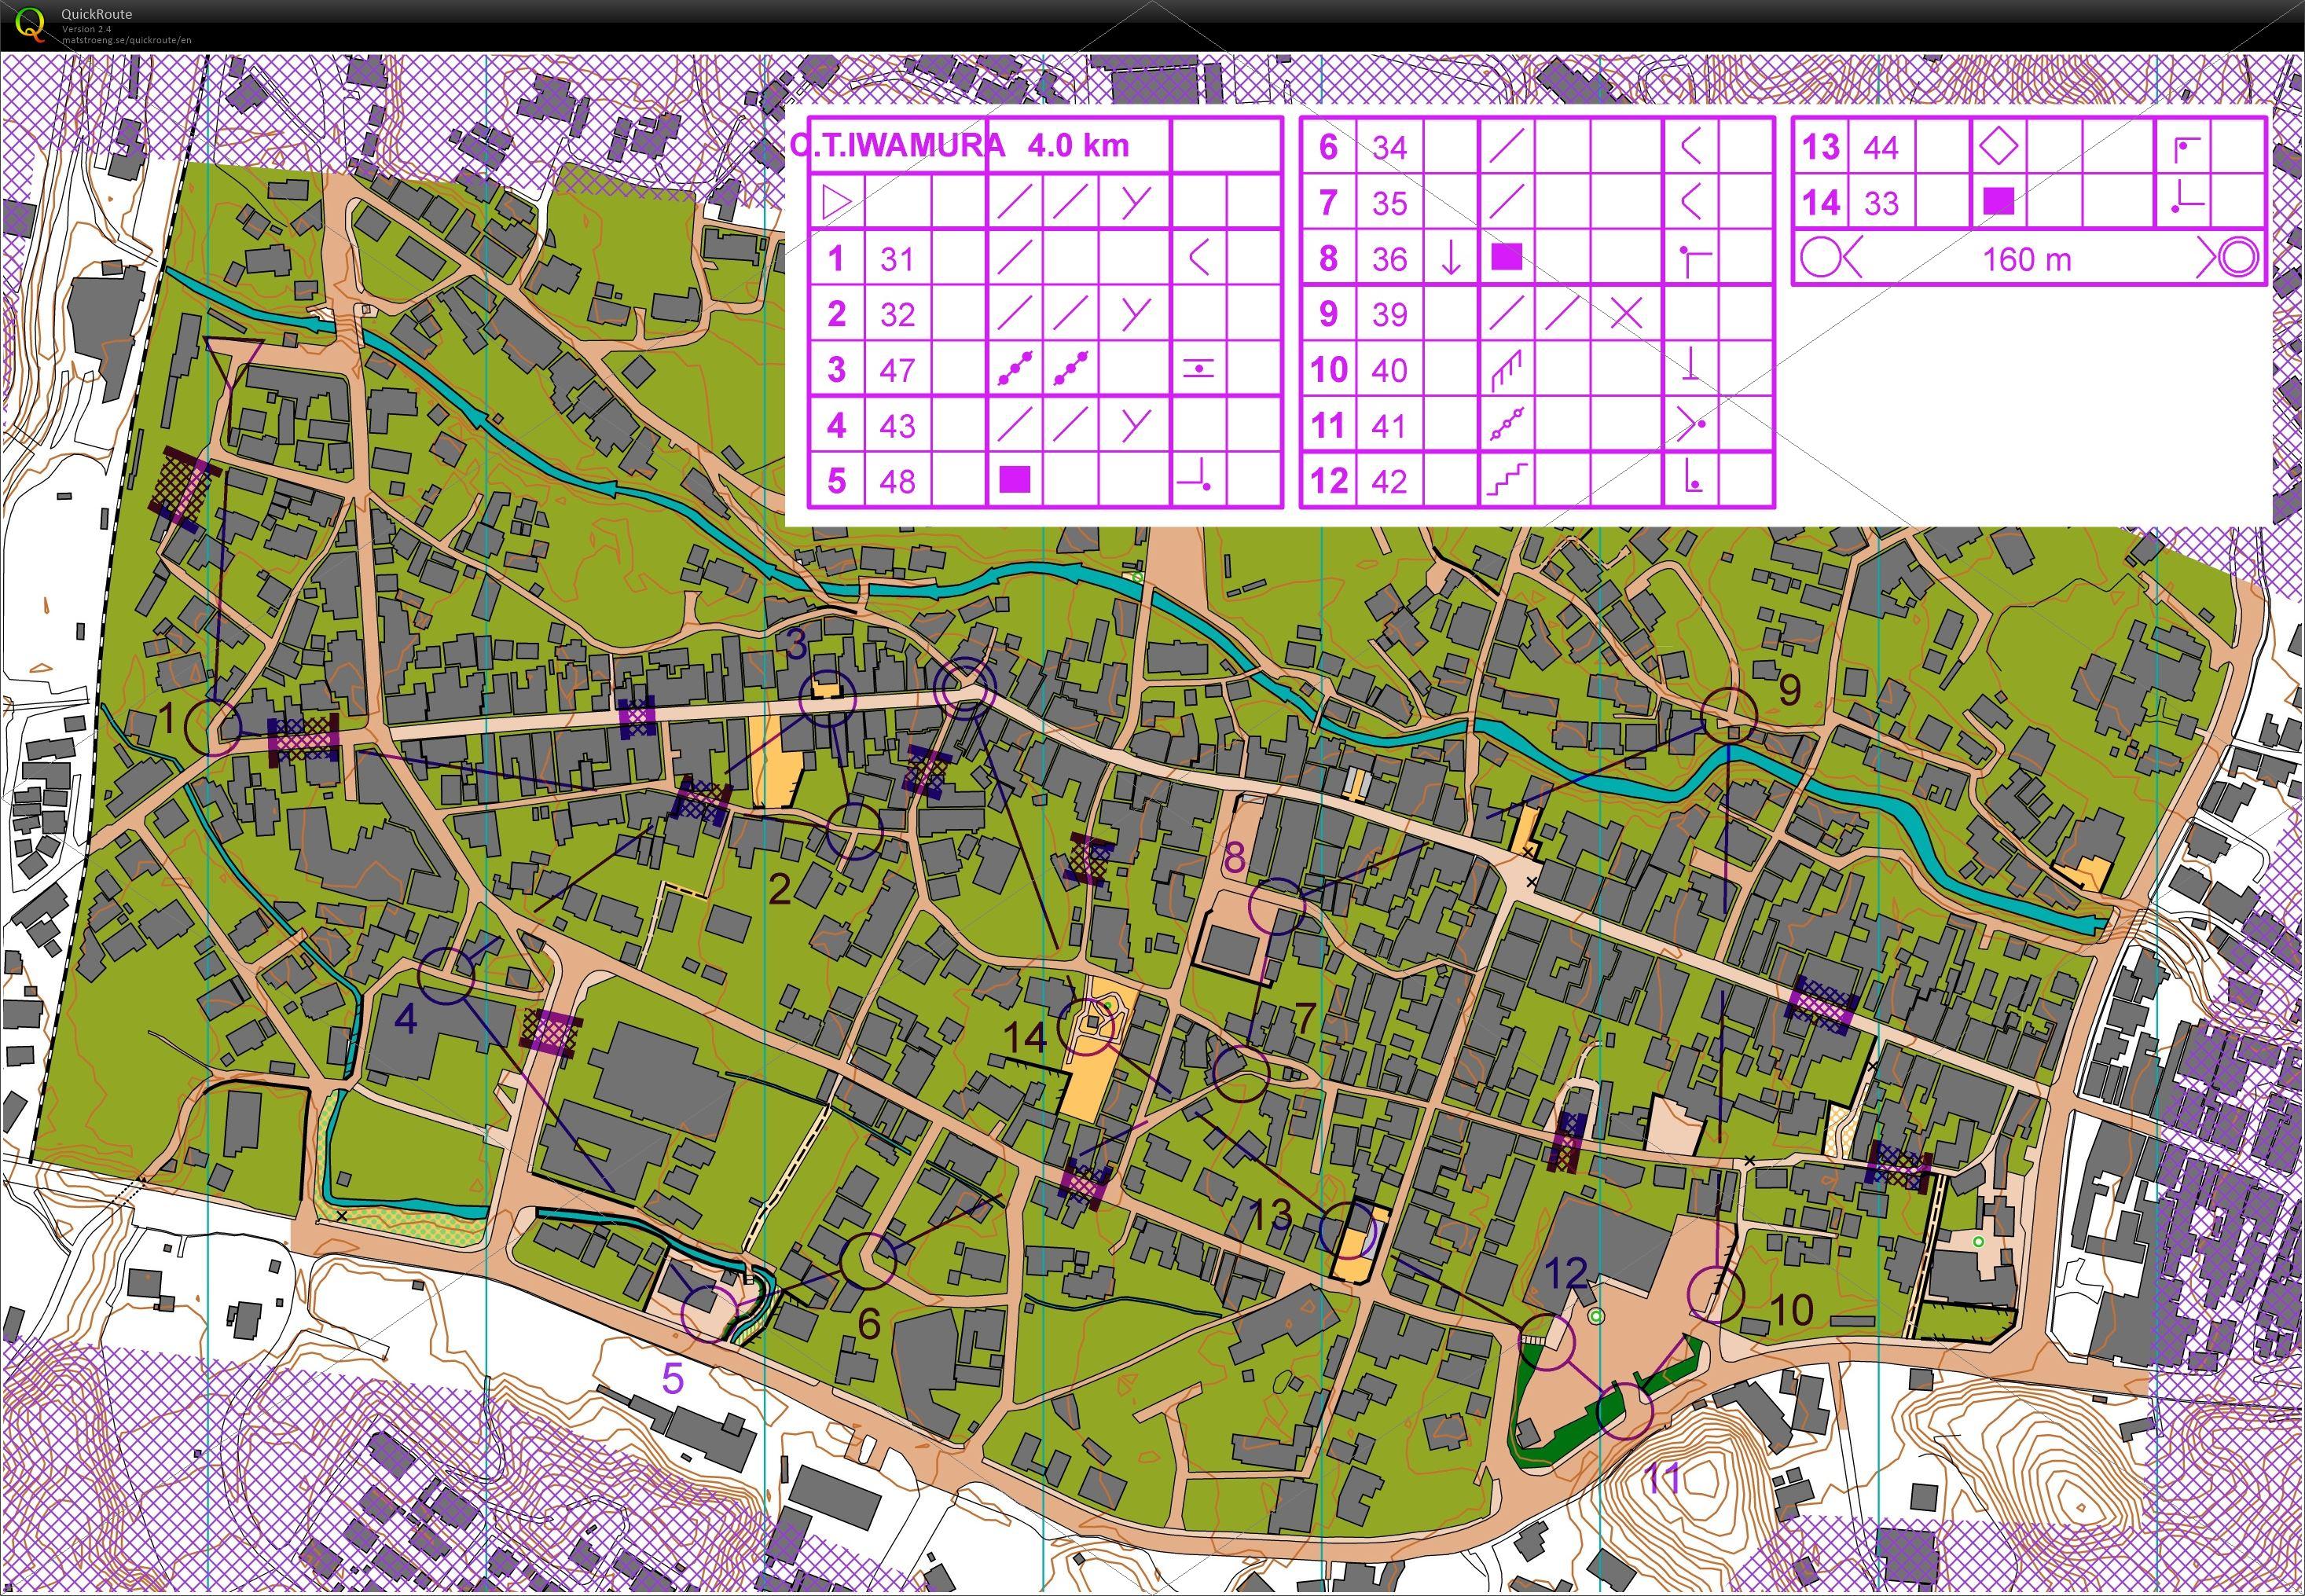The width and height of the screenshot is (2305, 1596).
Task: Click the X crossing symbol in row 9
Action: (x=1626, y=314)
